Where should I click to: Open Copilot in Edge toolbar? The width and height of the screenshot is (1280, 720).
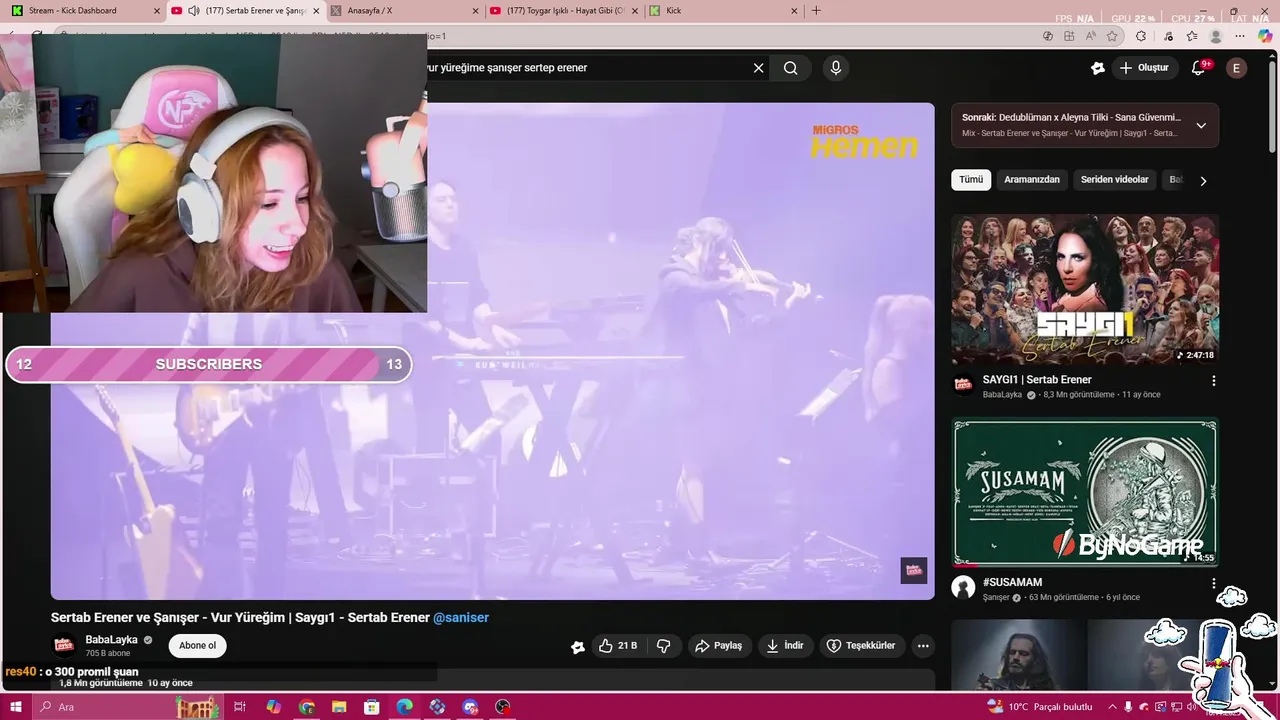1265,36
